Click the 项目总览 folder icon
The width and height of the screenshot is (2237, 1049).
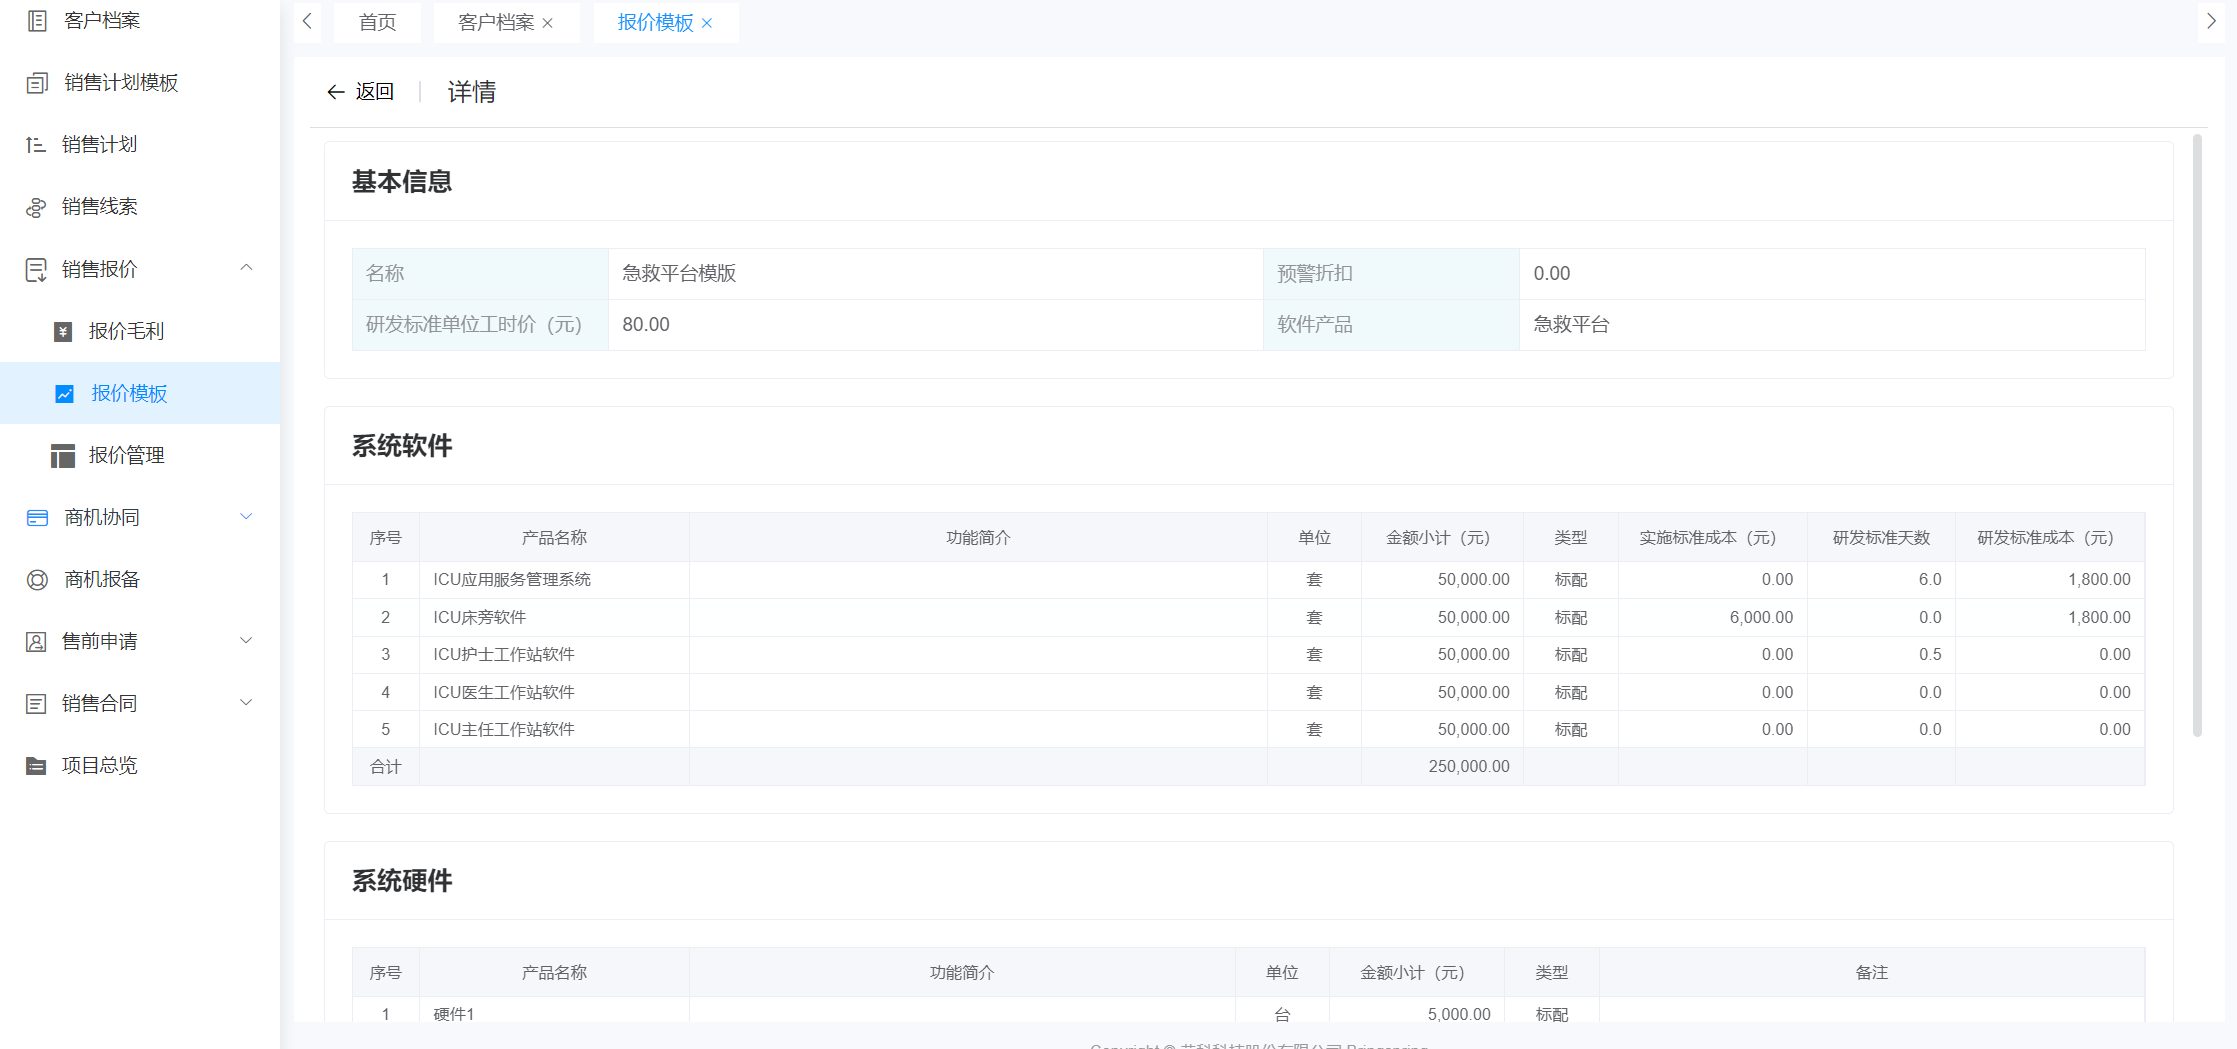tap(36, 766)
